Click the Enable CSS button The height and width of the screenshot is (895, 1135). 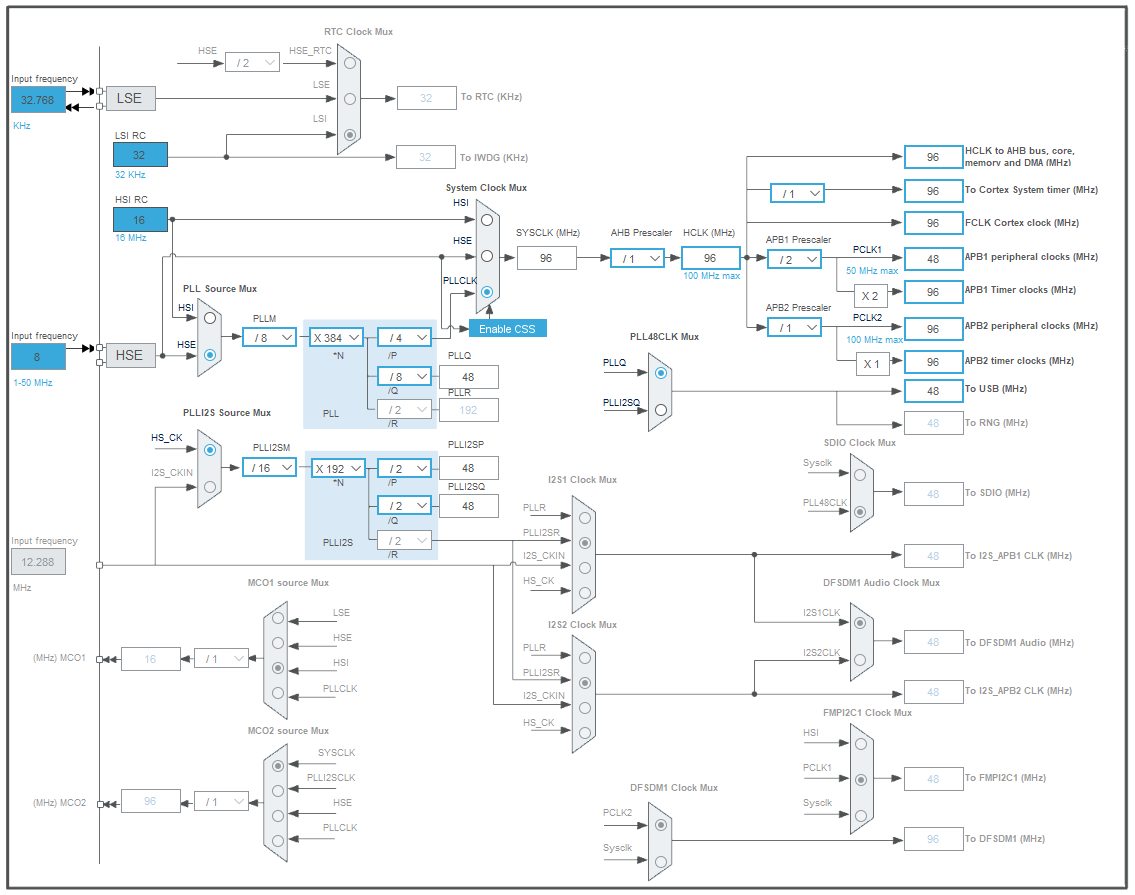coord(508,328)
